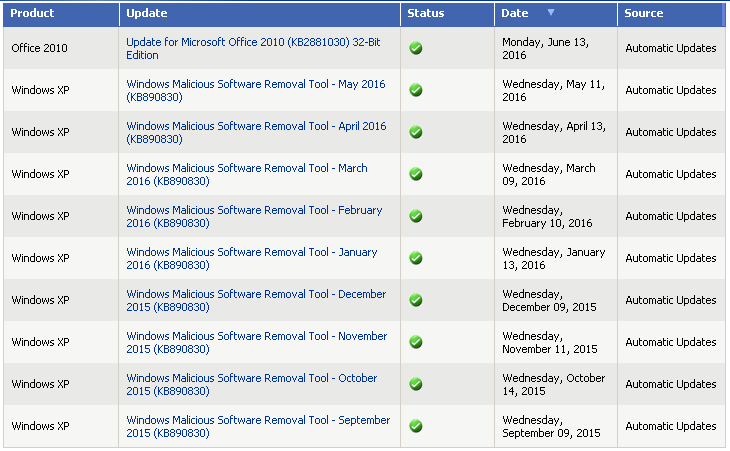Click the green status icon for November 2015
The image size is (730, 451).
coord(416,342)
